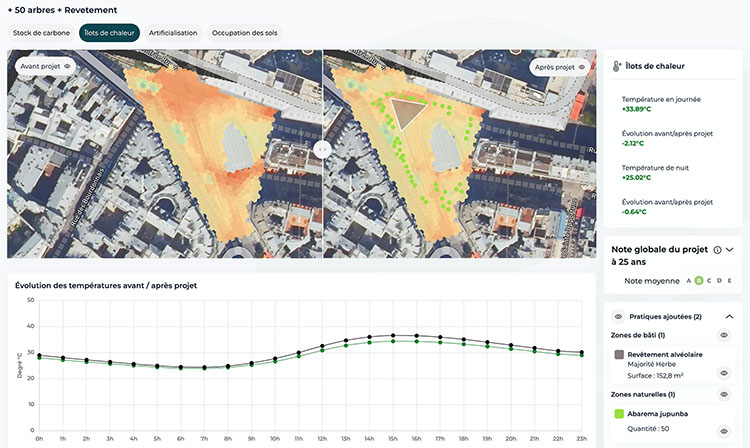Hide the Zones naturelles group

(x=724, y=394)
